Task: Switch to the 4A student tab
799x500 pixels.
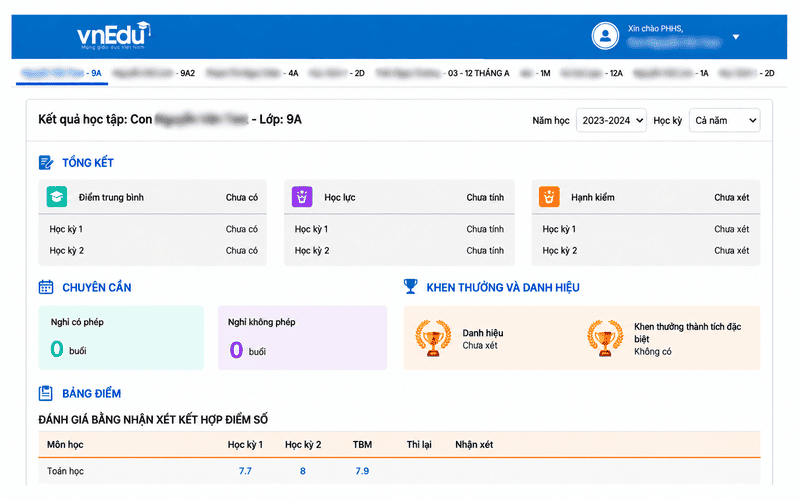Action: click(252, 73)
